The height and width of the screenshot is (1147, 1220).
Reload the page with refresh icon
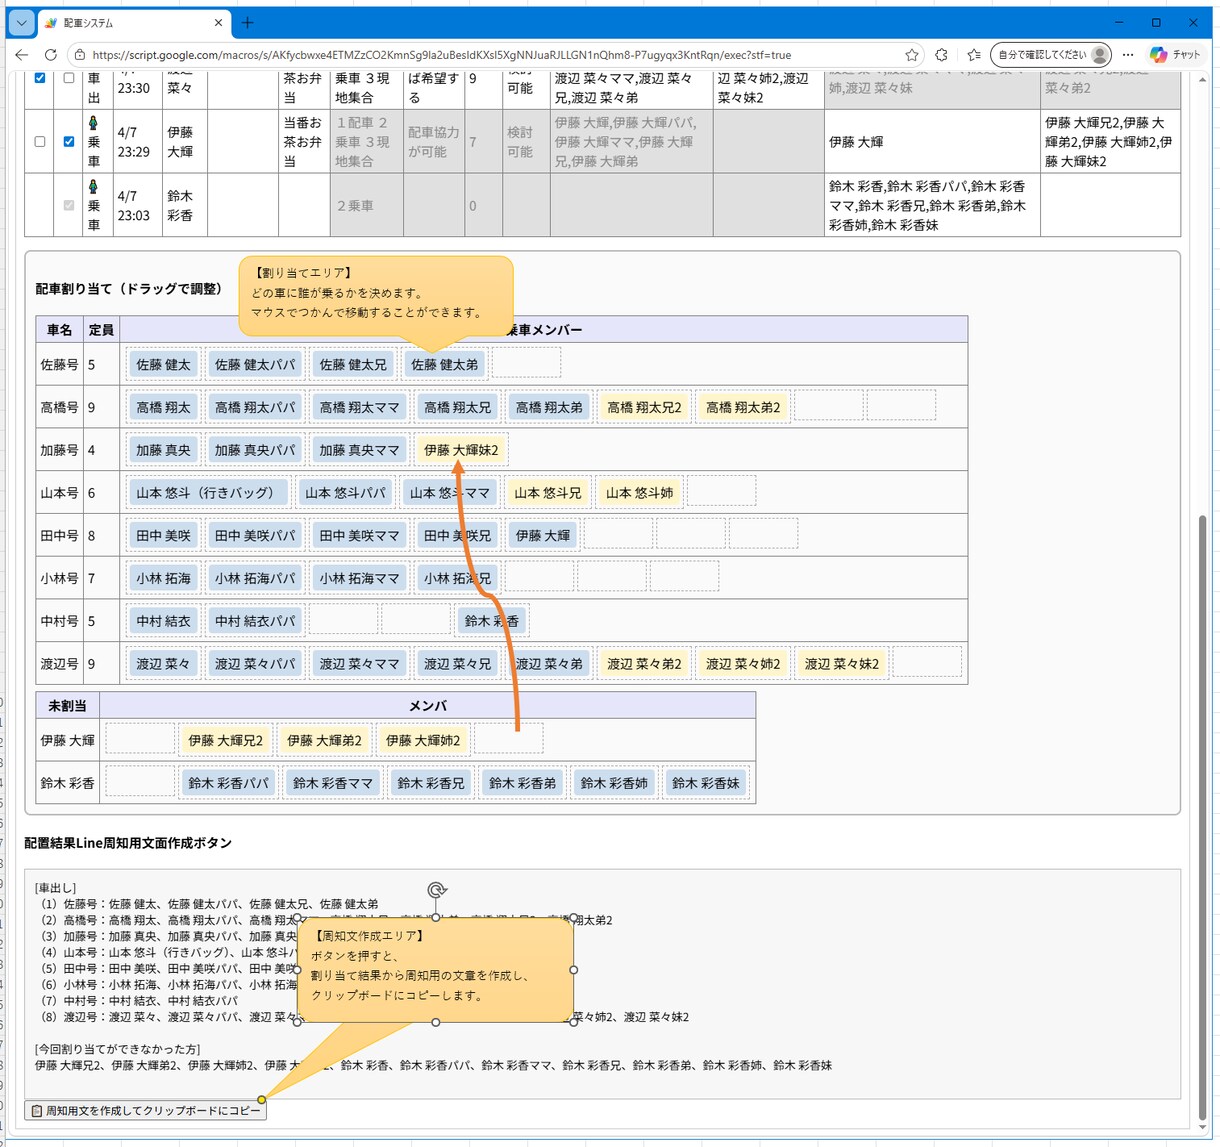coord(51,55)
